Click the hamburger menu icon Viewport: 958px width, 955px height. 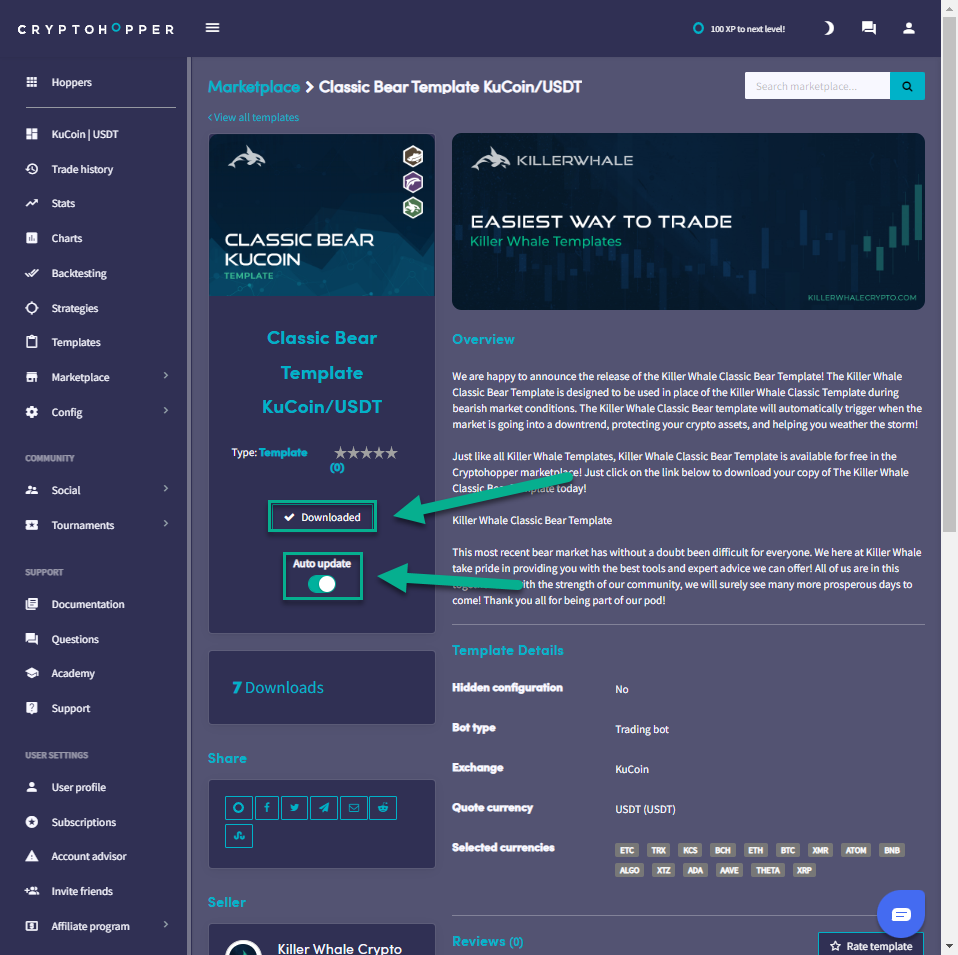[212, 28]
